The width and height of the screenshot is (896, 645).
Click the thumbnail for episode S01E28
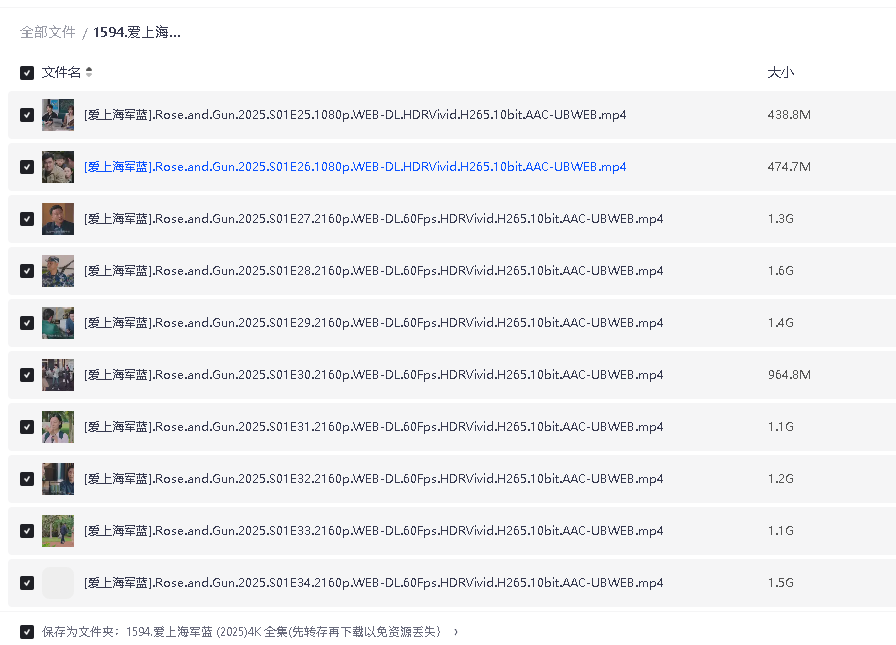pos(58,270)
